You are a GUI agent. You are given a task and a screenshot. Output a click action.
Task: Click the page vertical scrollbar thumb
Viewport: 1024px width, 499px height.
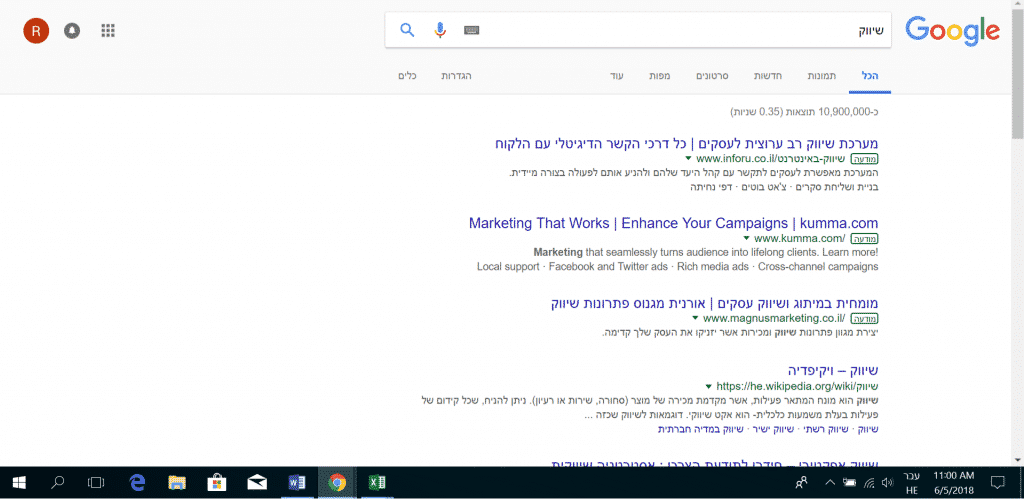point(1017,72)
